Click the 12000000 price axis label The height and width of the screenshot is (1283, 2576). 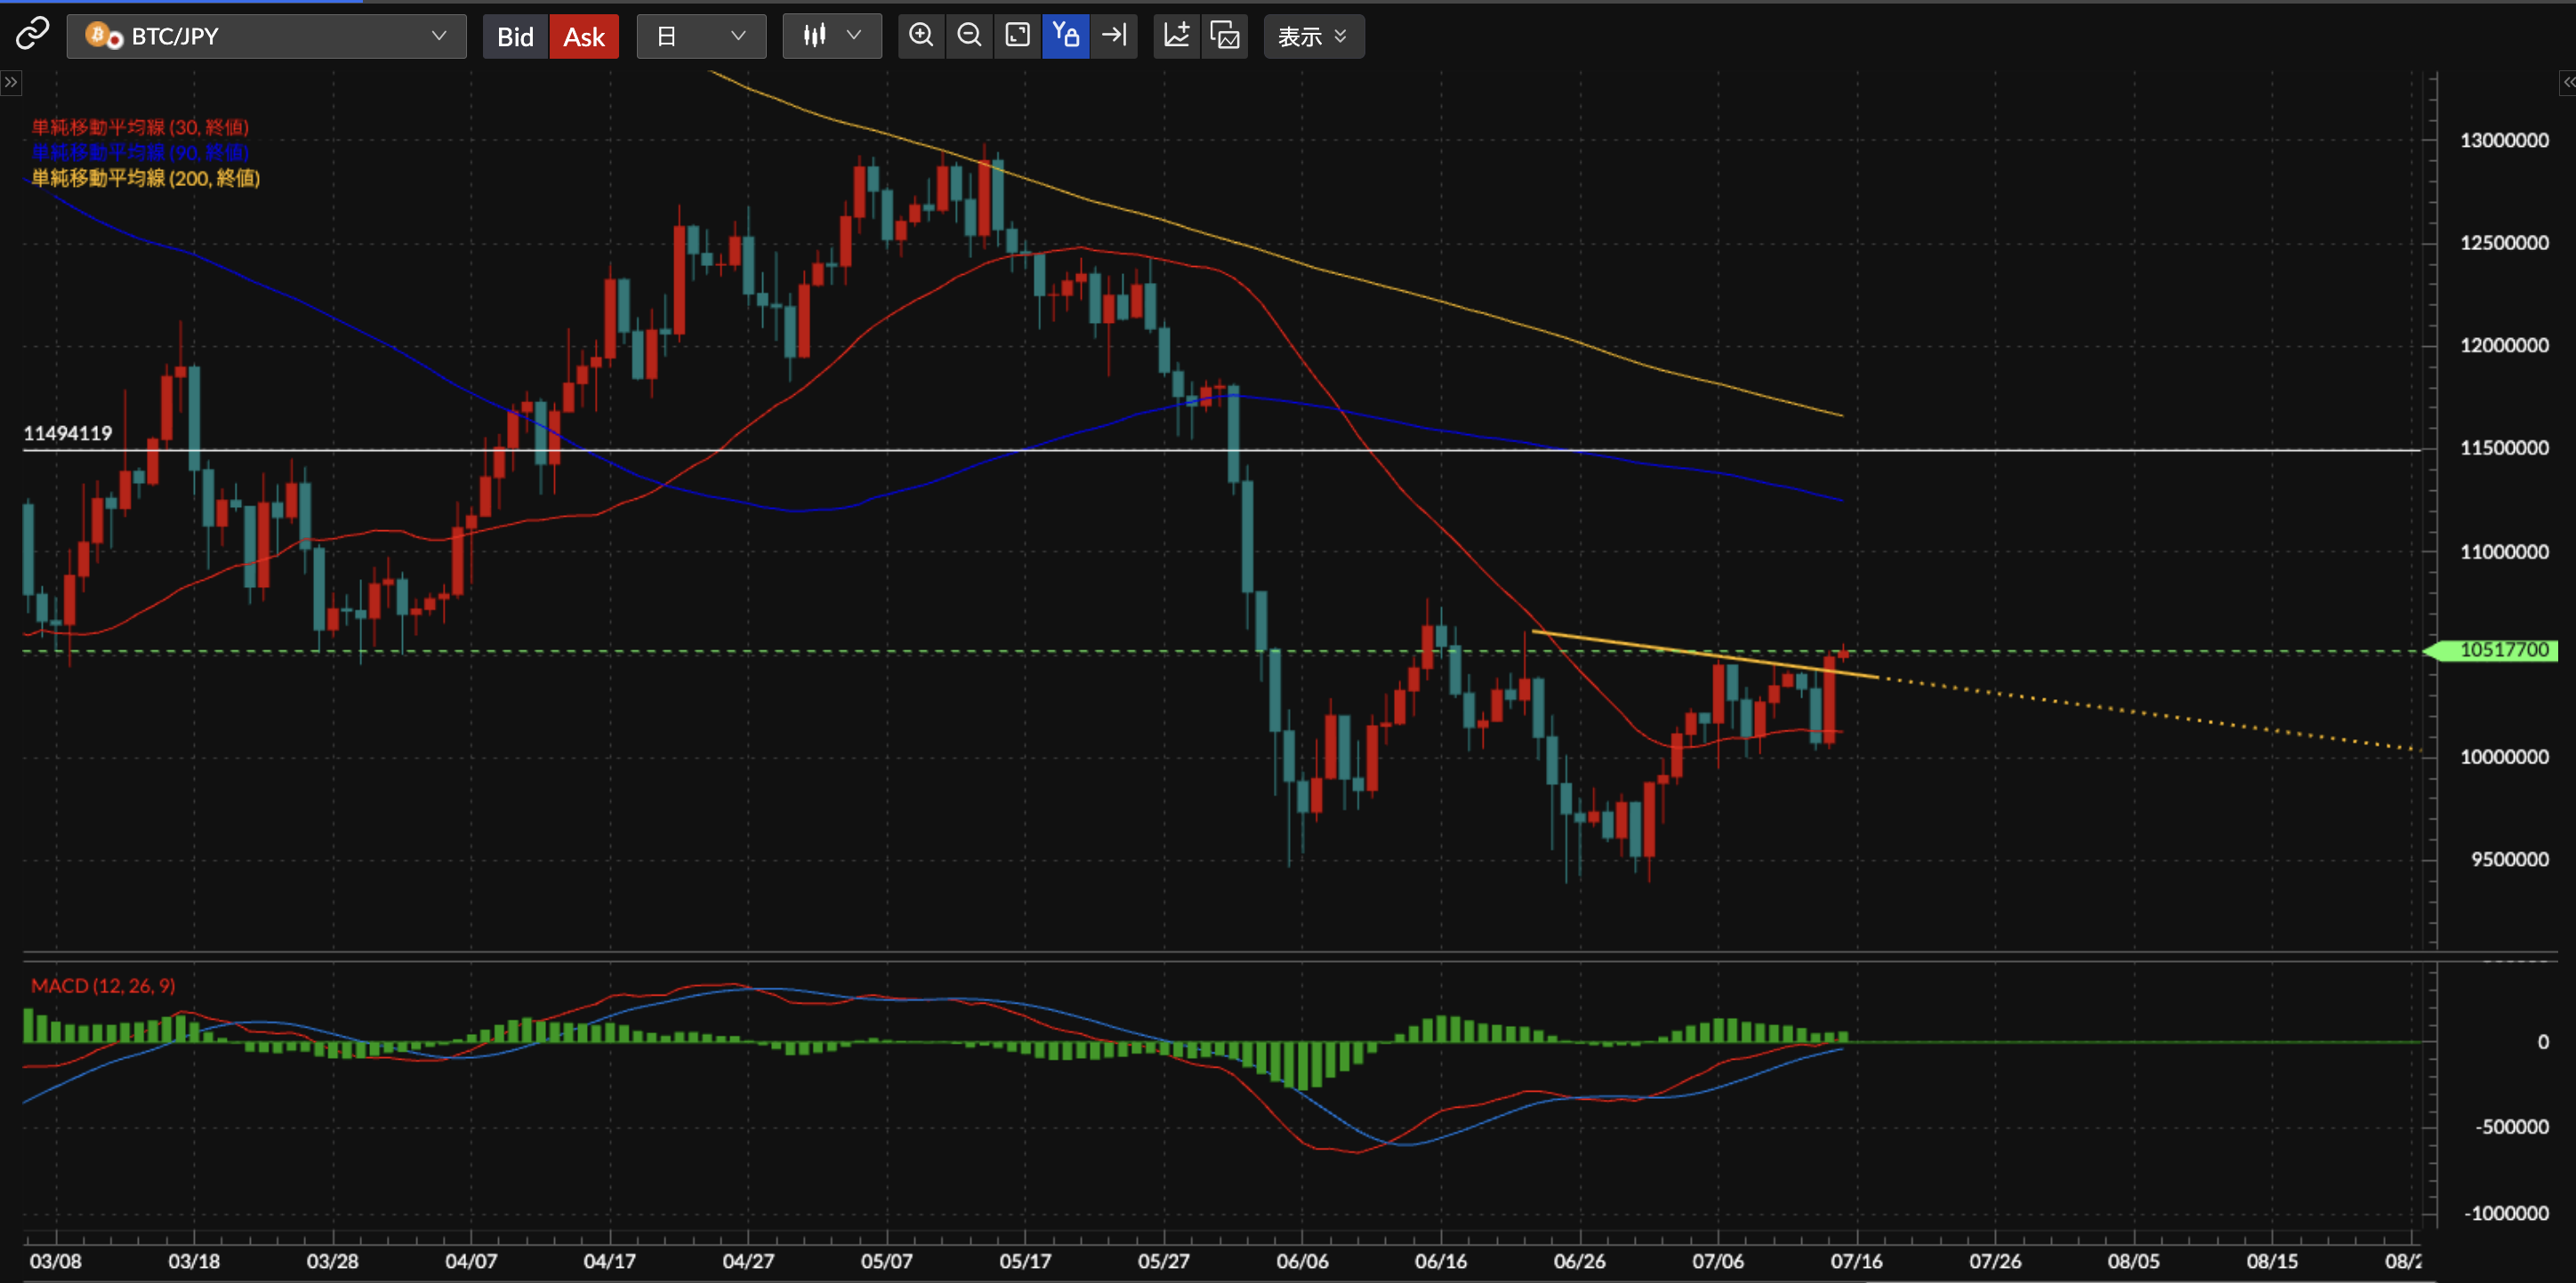2504,345
